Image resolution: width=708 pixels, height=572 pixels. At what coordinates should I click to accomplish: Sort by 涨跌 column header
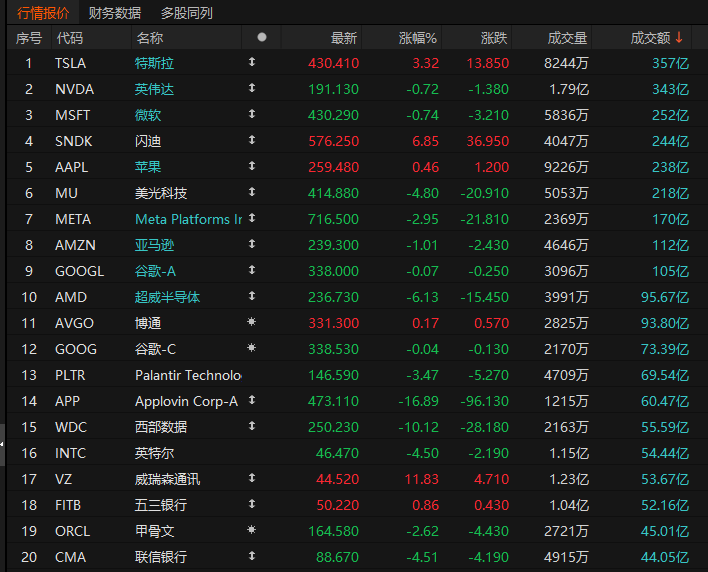point(494,38)
